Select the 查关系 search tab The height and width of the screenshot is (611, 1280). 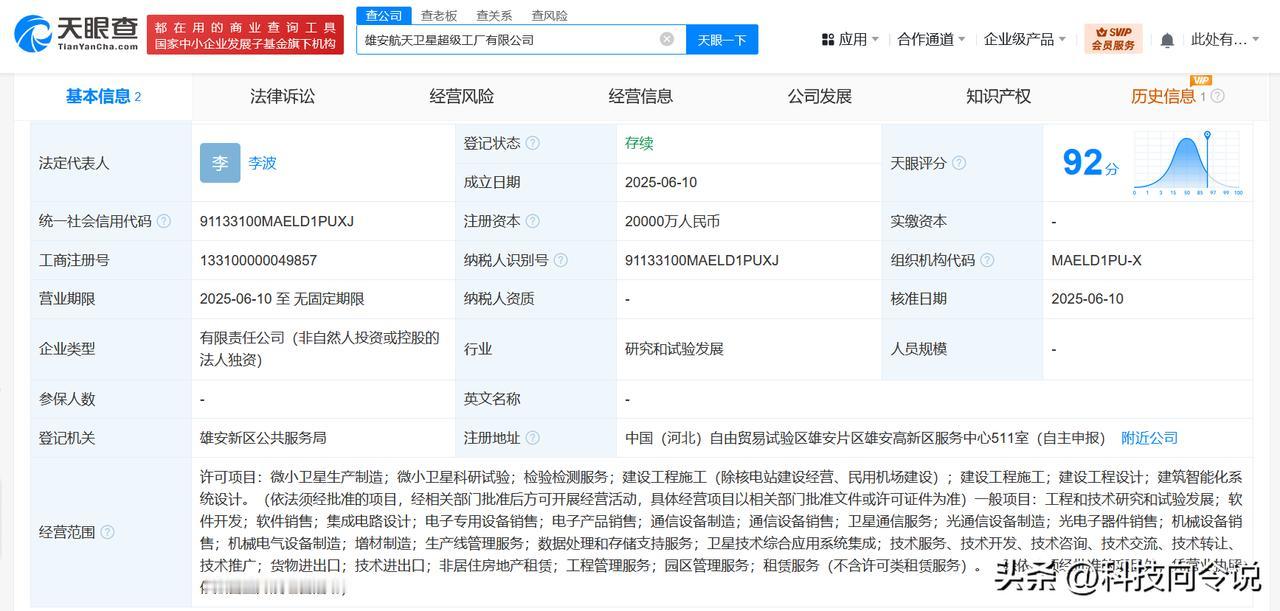(494, 15)
